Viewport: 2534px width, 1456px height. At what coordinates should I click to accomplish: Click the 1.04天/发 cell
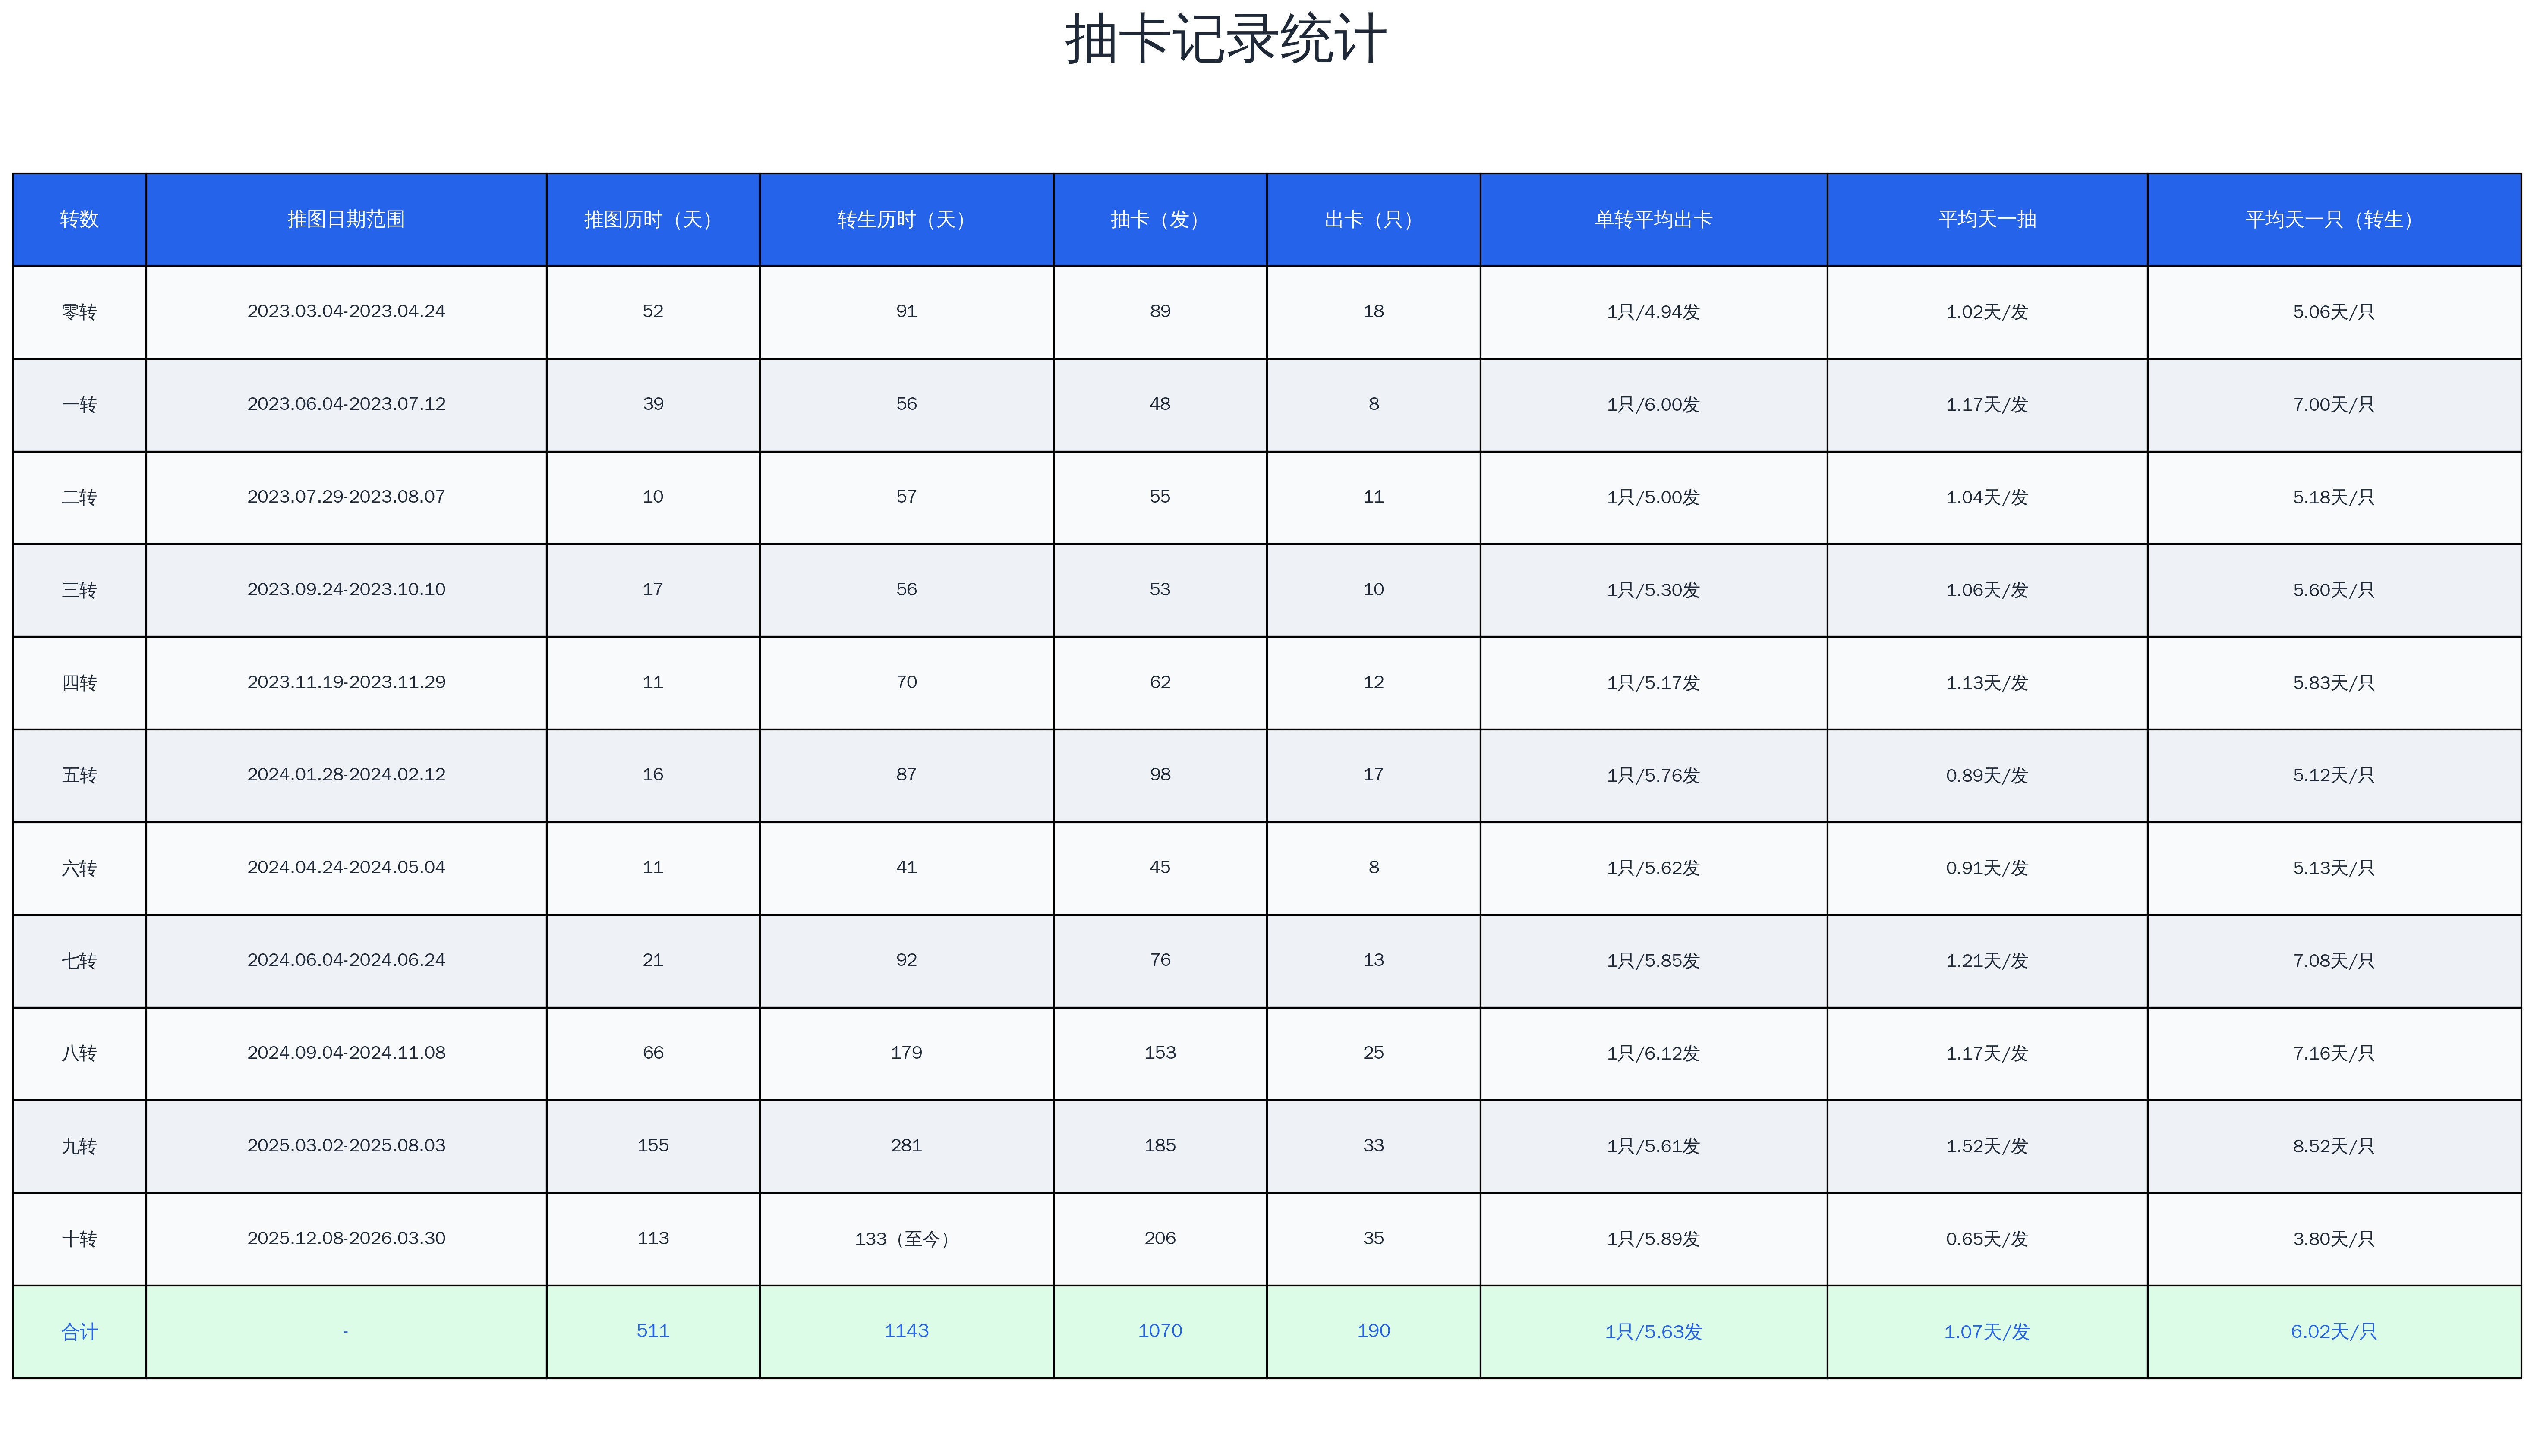tap(1987, 497)
